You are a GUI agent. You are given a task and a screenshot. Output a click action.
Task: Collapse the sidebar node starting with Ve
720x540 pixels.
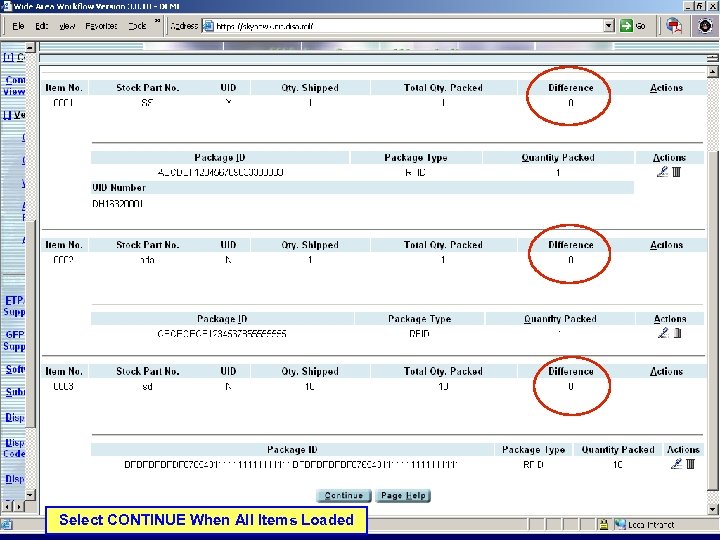7,115
